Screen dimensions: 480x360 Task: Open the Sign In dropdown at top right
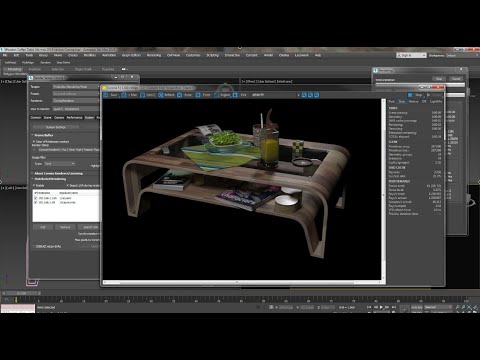coord(411,55)
